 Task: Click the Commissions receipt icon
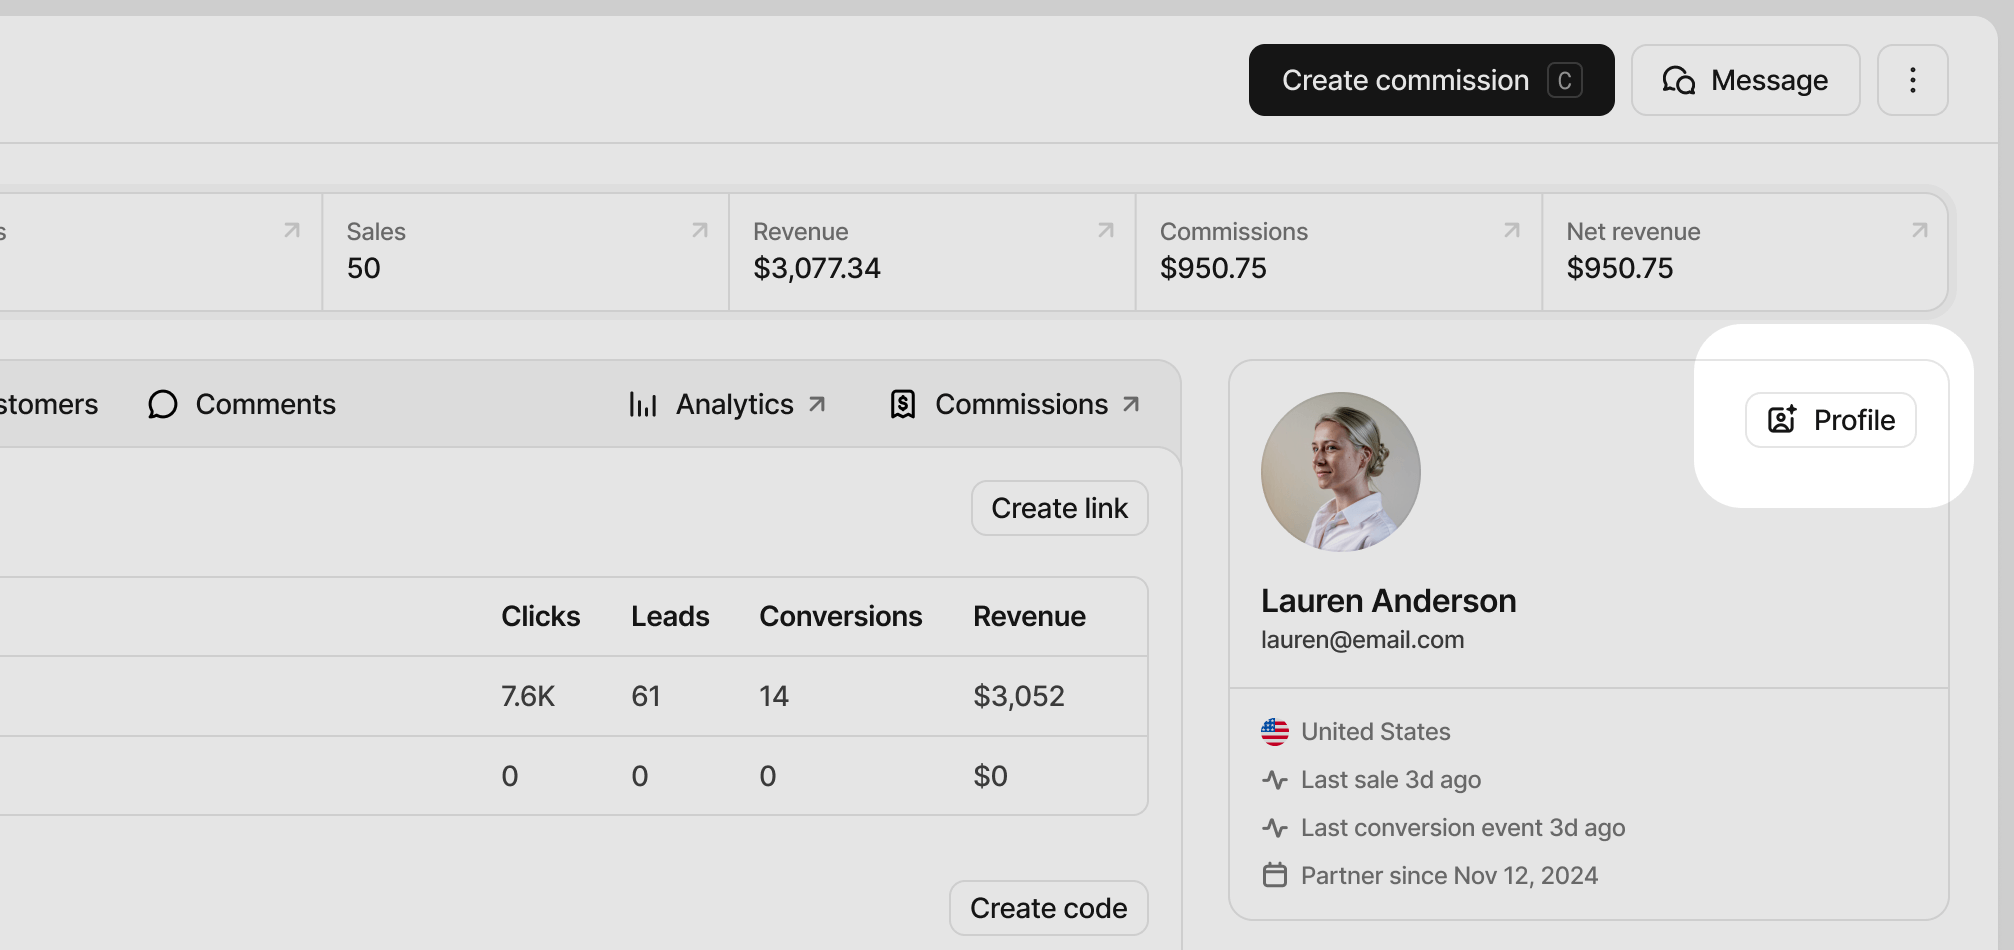pyautogui.click(x=903, y=404)
